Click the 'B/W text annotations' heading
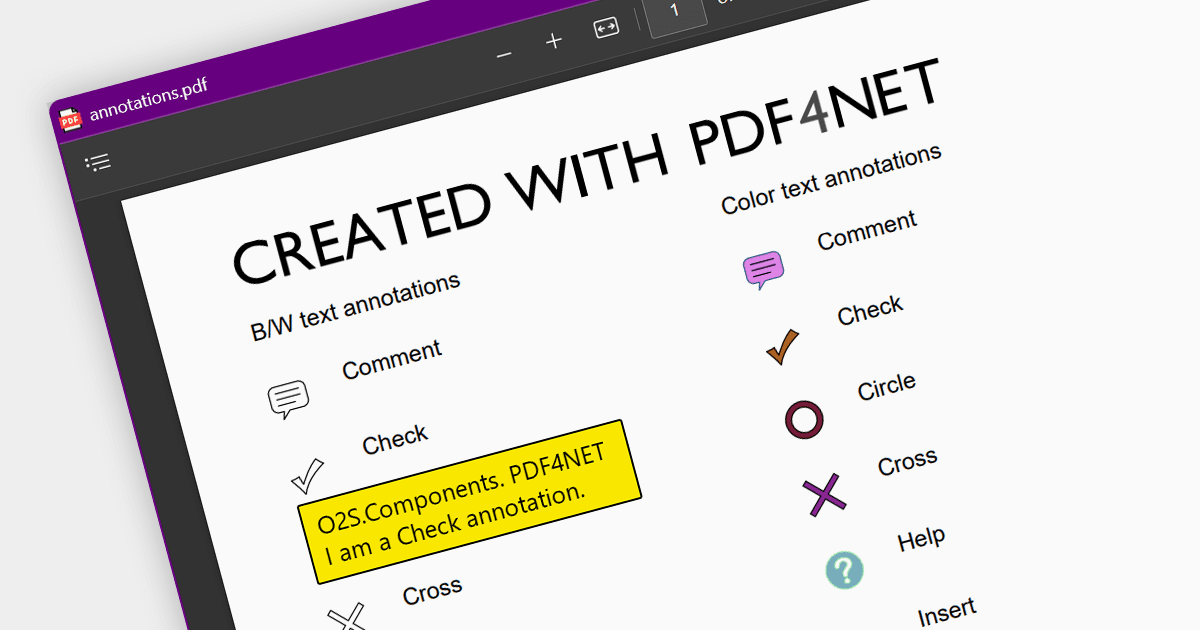This screenshot has width=1200, height=630. pos(355,305)
